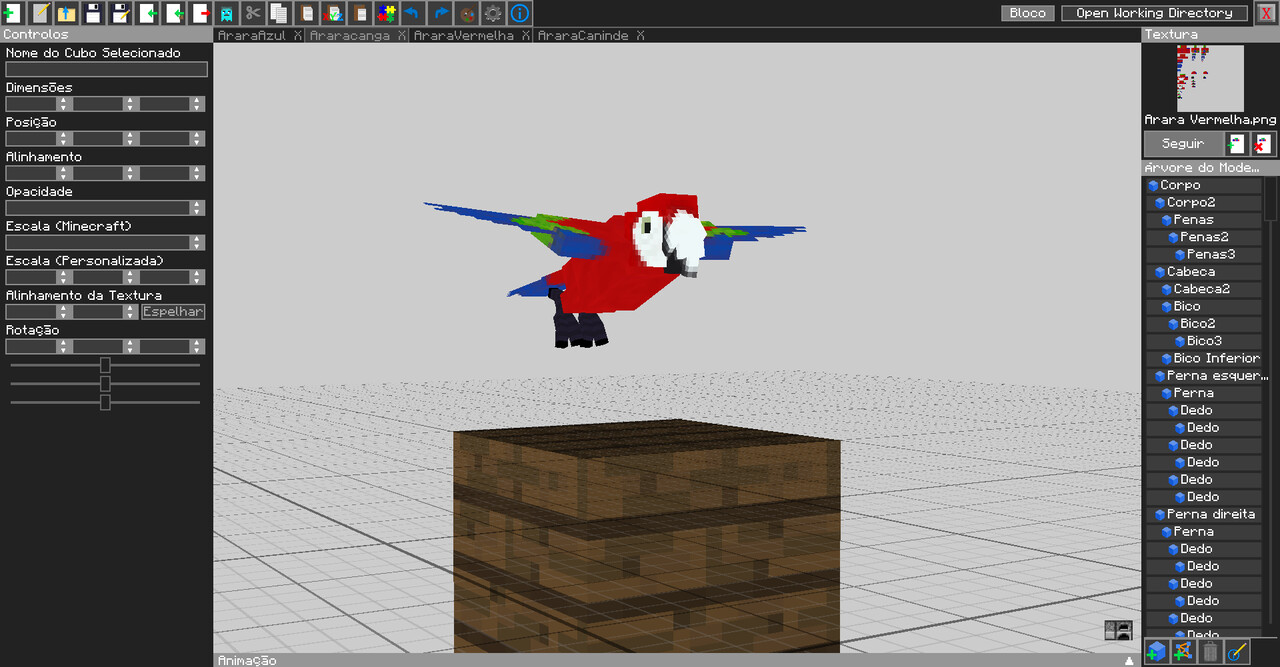The image size is (1280, 667).
Task: Click the Open Working Directory button
Action: point(1154,13)
